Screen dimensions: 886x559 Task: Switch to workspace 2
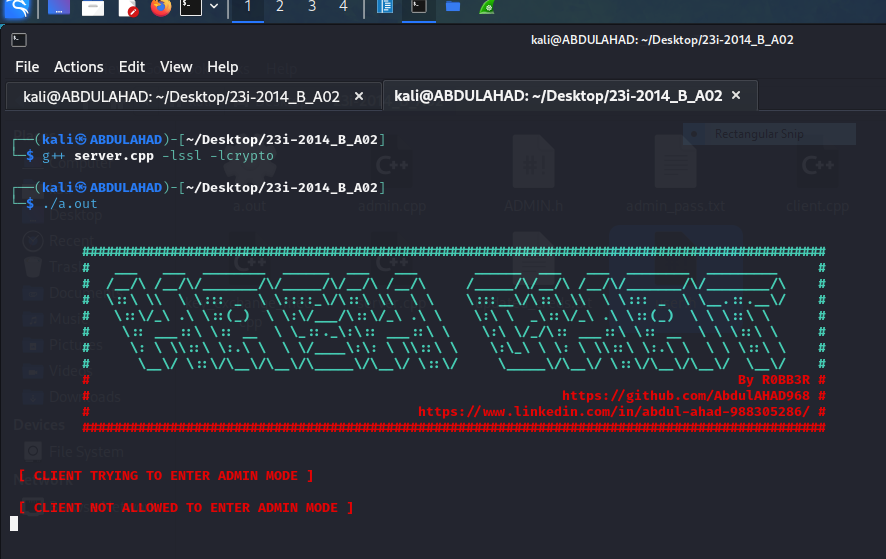pyautogui.click(x=280, y=8)
